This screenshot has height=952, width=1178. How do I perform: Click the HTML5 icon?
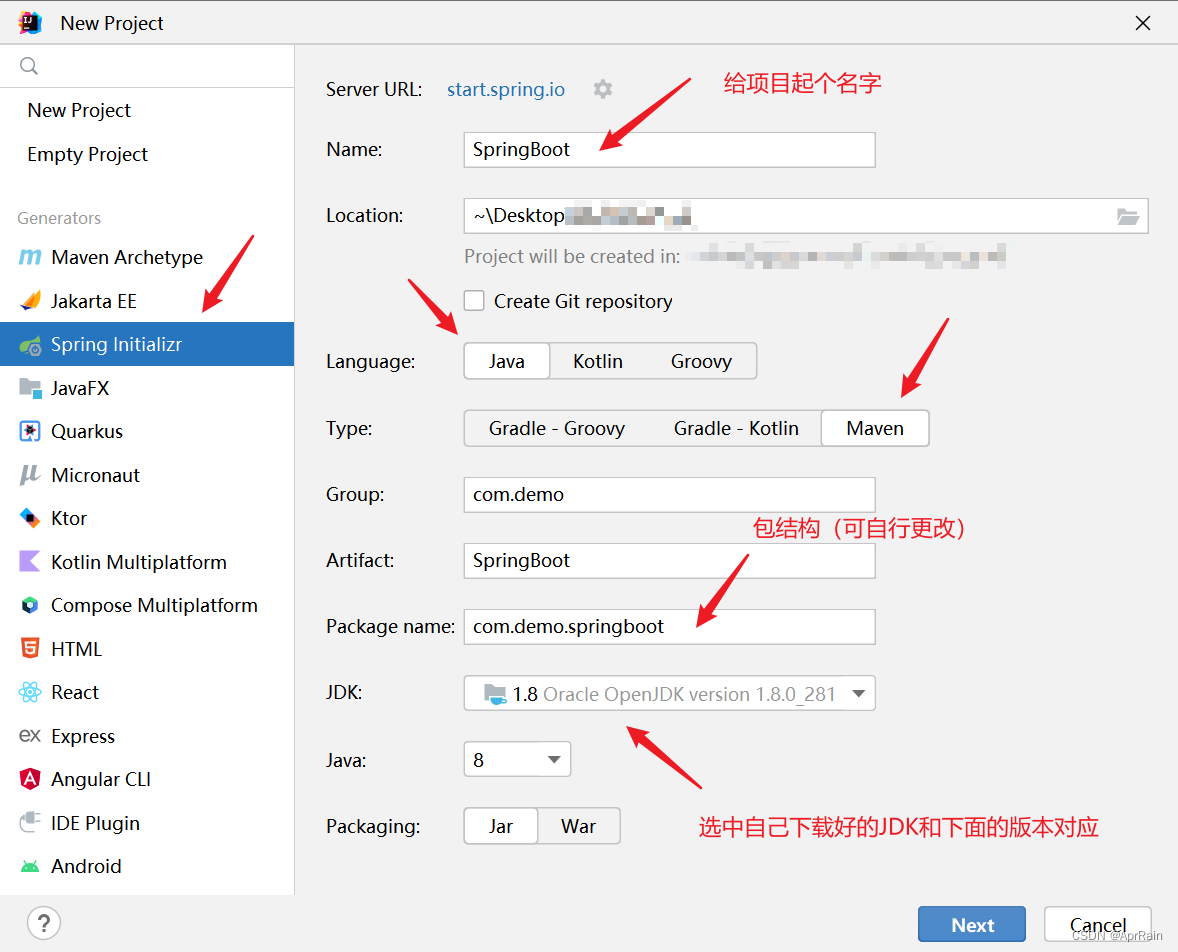pyautogui.click(x=30, y=648)
